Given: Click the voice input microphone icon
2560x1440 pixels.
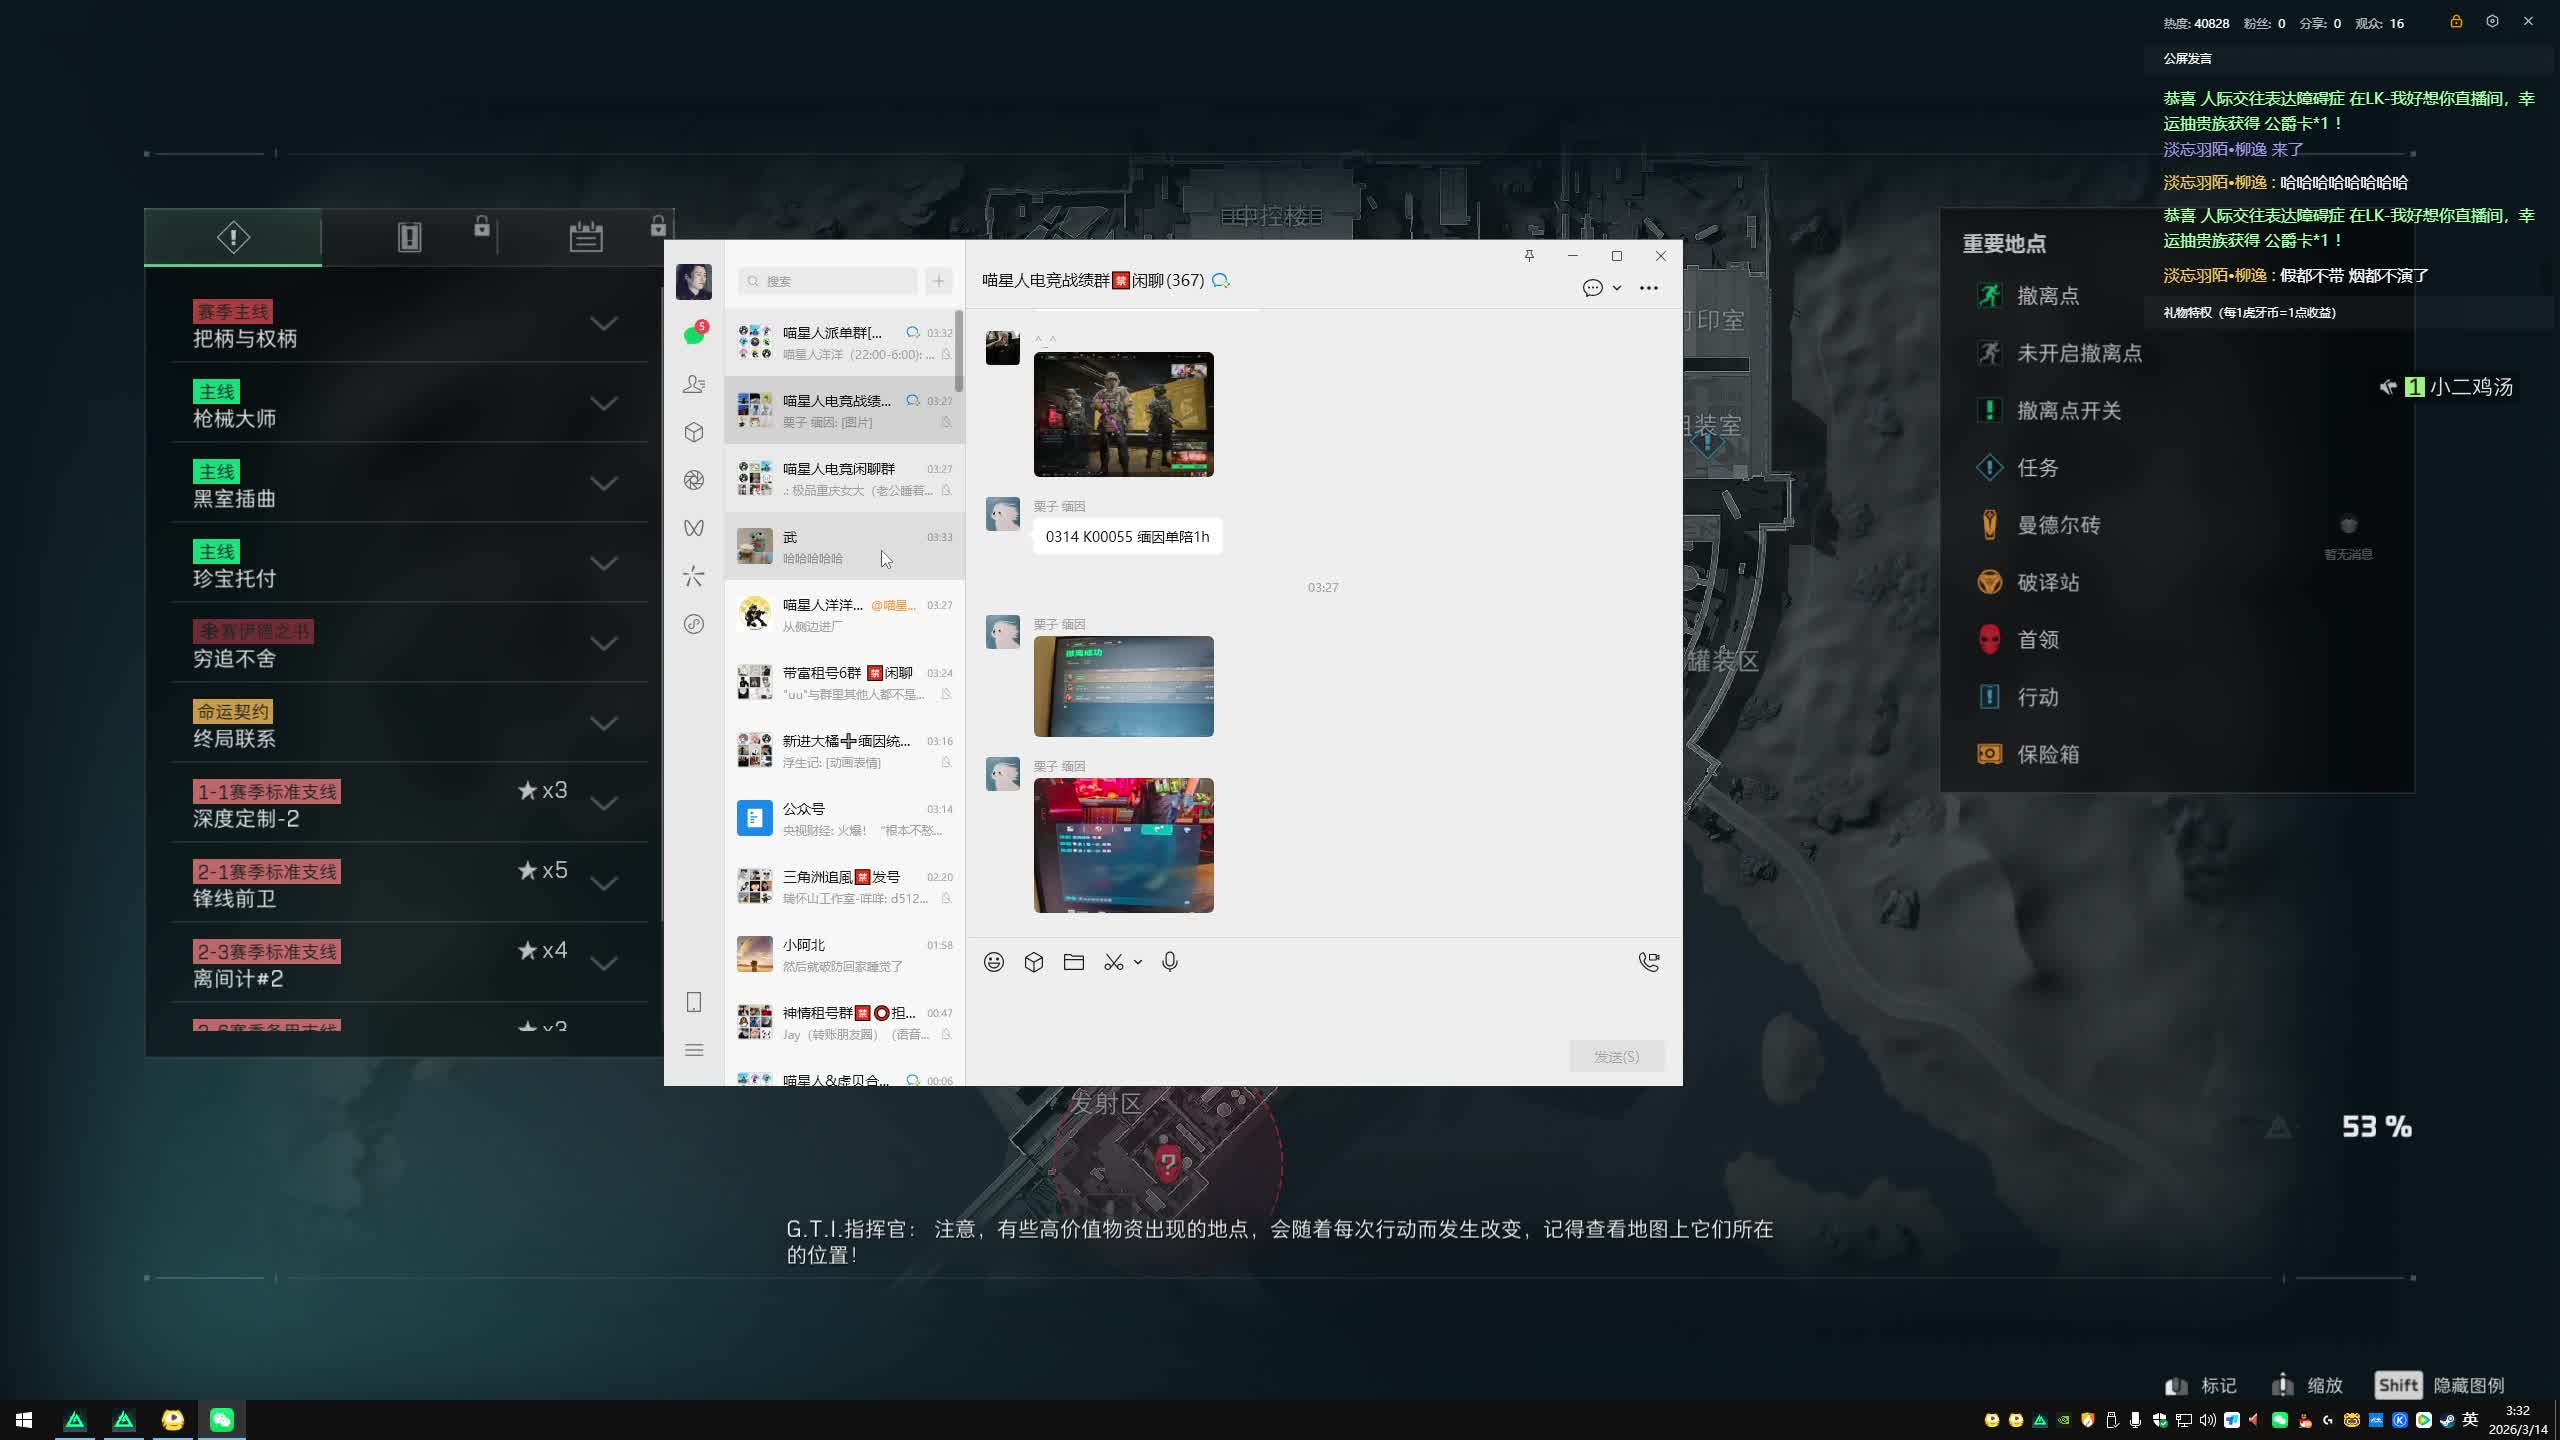Looking at the screenshot, I should [1169, 962].
